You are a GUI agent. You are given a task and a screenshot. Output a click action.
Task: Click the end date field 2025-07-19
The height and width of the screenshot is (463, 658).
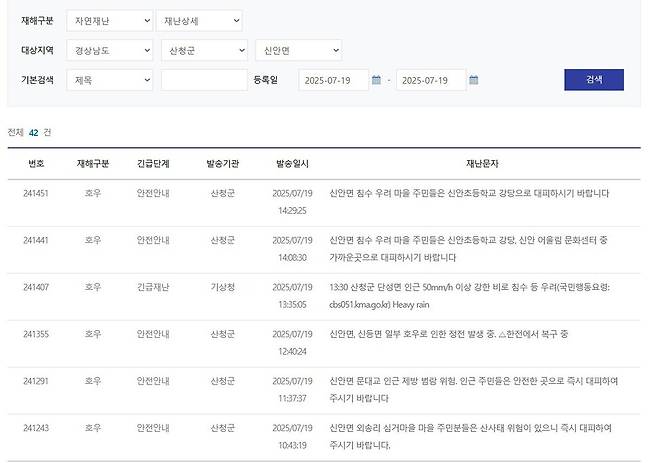pyautogui.click(x=431, y=80)
